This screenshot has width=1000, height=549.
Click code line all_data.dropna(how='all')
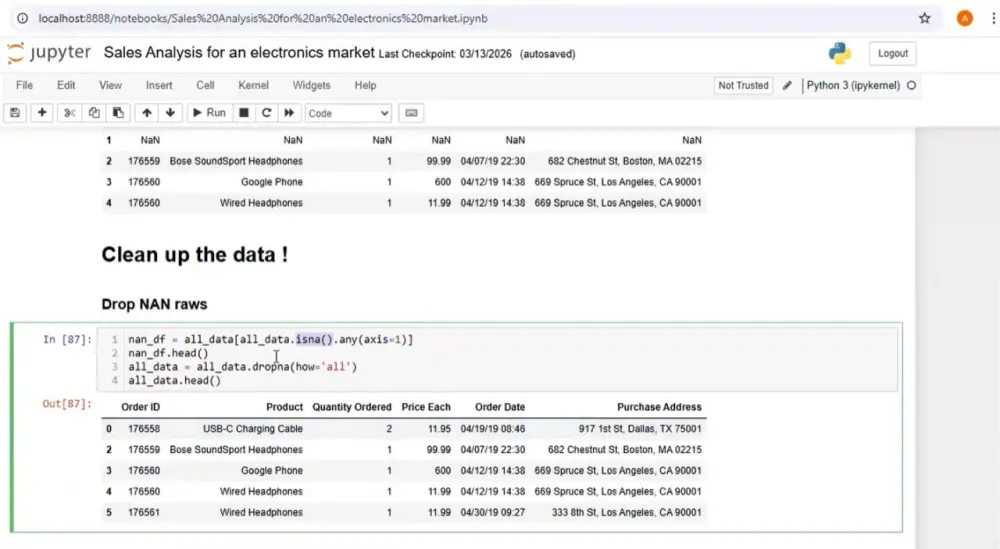coord(242,367)
